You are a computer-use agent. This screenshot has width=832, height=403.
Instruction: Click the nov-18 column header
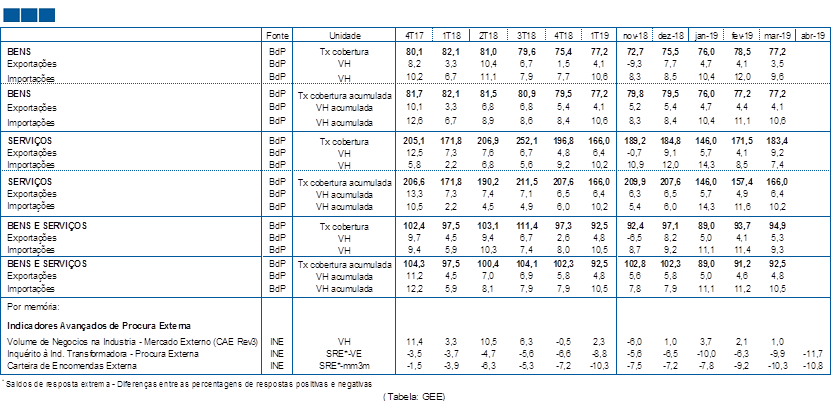634,36
